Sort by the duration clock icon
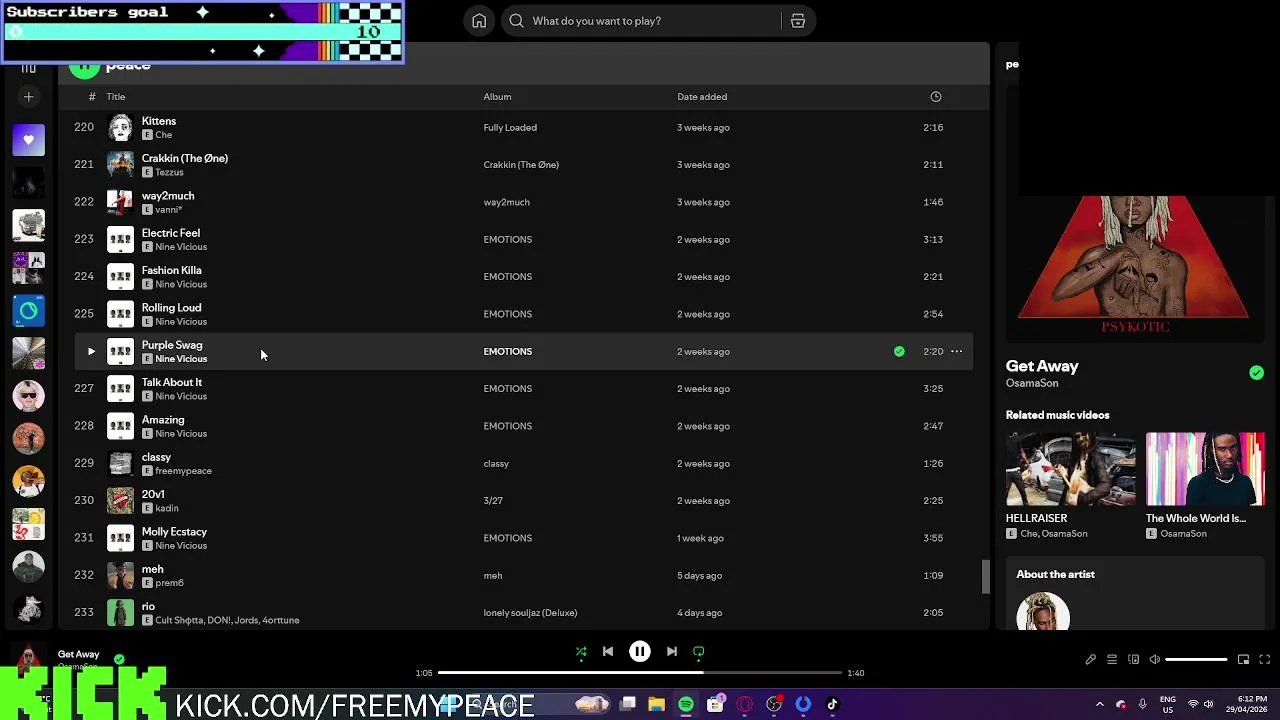 (936, 97)
